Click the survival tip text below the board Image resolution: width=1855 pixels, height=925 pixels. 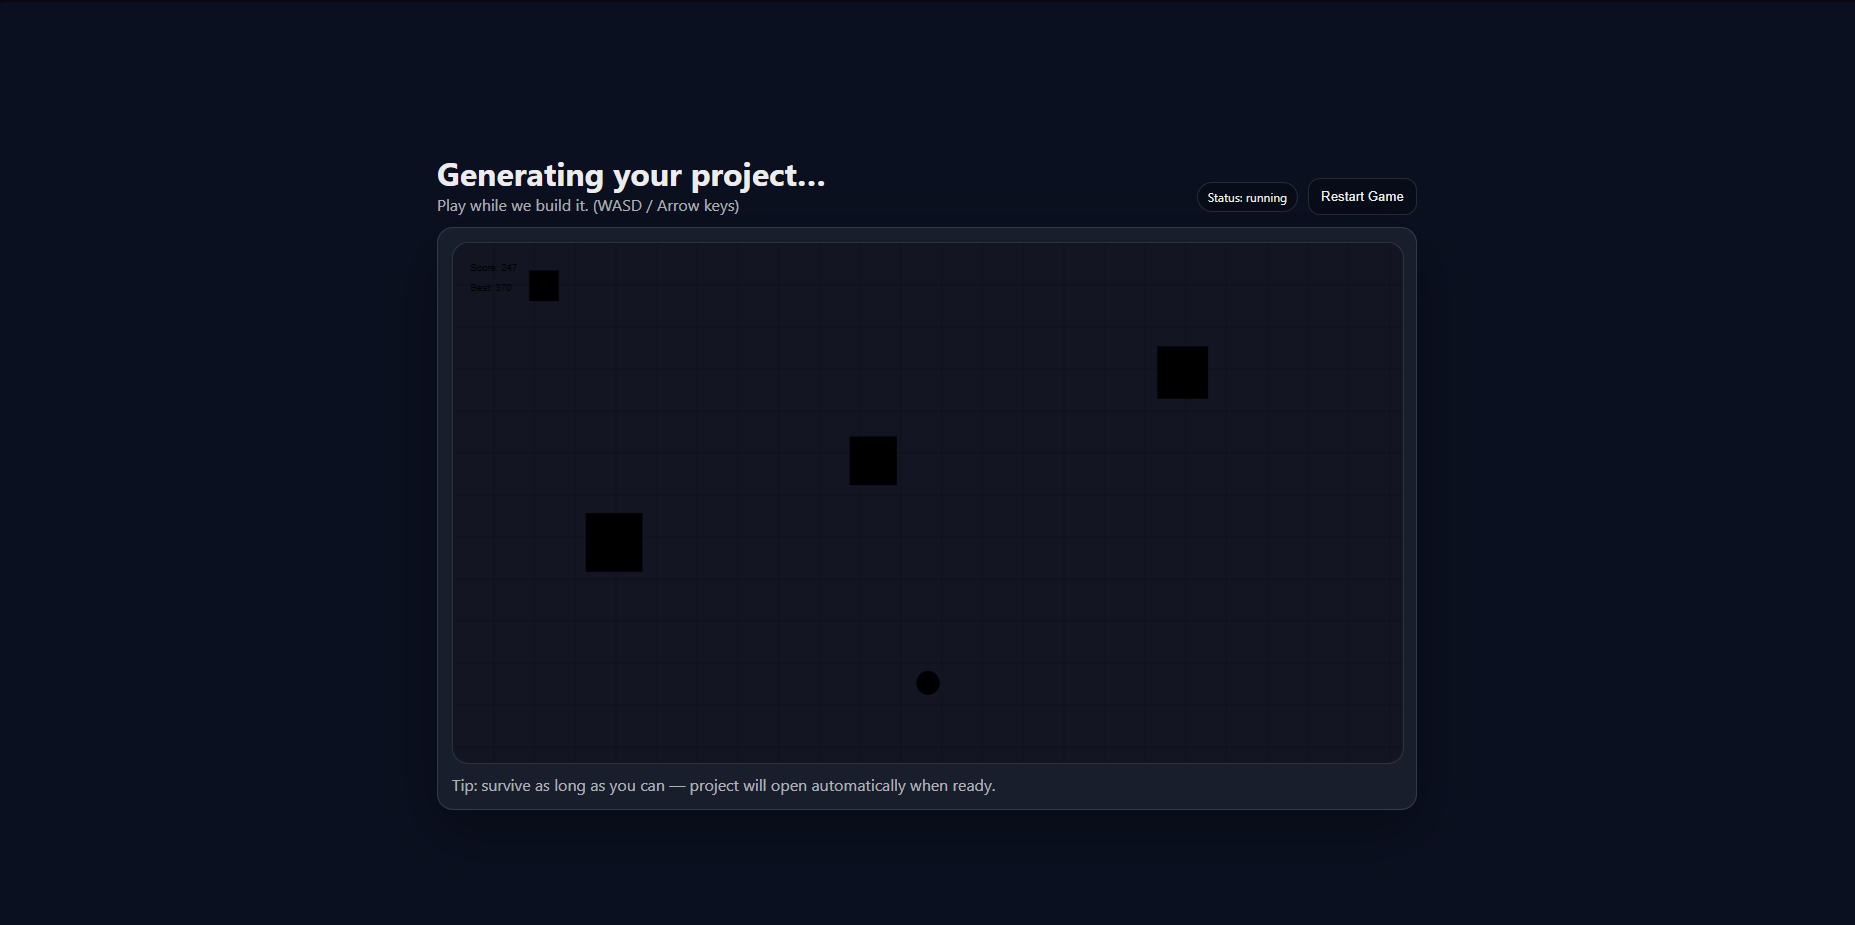723,785
